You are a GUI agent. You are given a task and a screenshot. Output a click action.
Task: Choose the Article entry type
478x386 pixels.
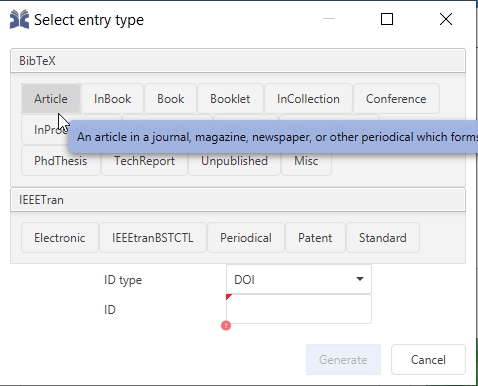(51, 99)
